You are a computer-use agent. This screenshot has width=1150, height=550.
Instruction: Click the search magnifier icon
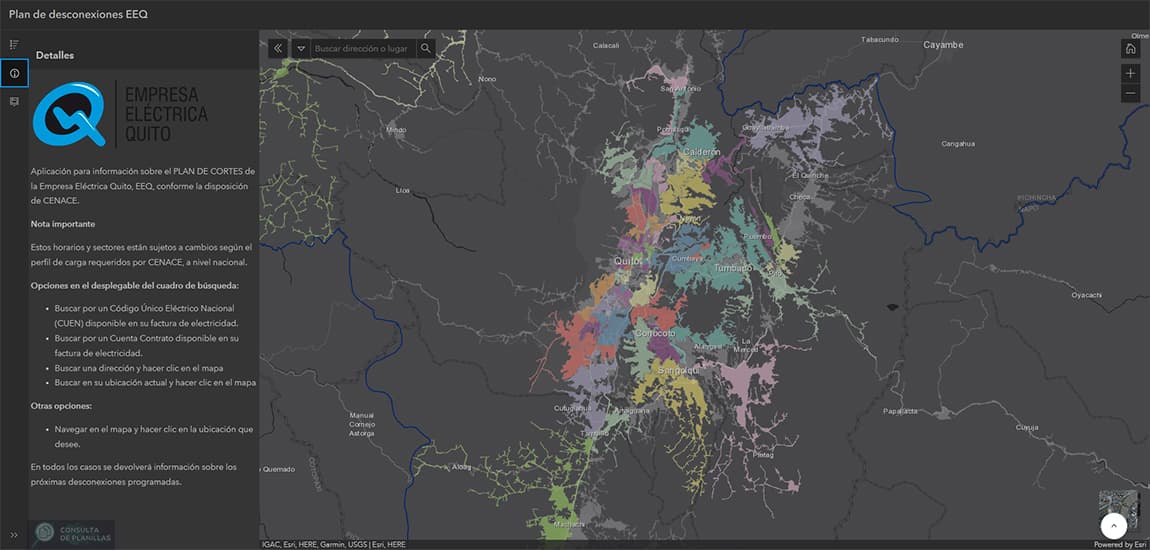click(425, 48)
